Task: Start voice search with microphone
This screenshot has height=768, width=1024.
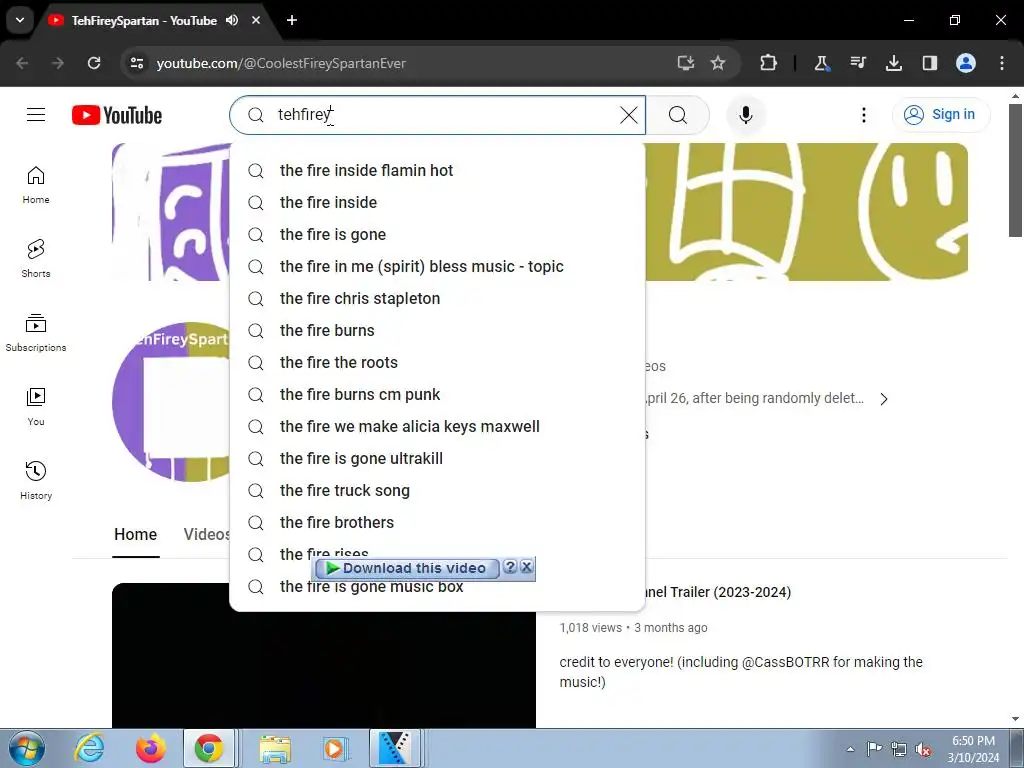Action: [745, 115]
